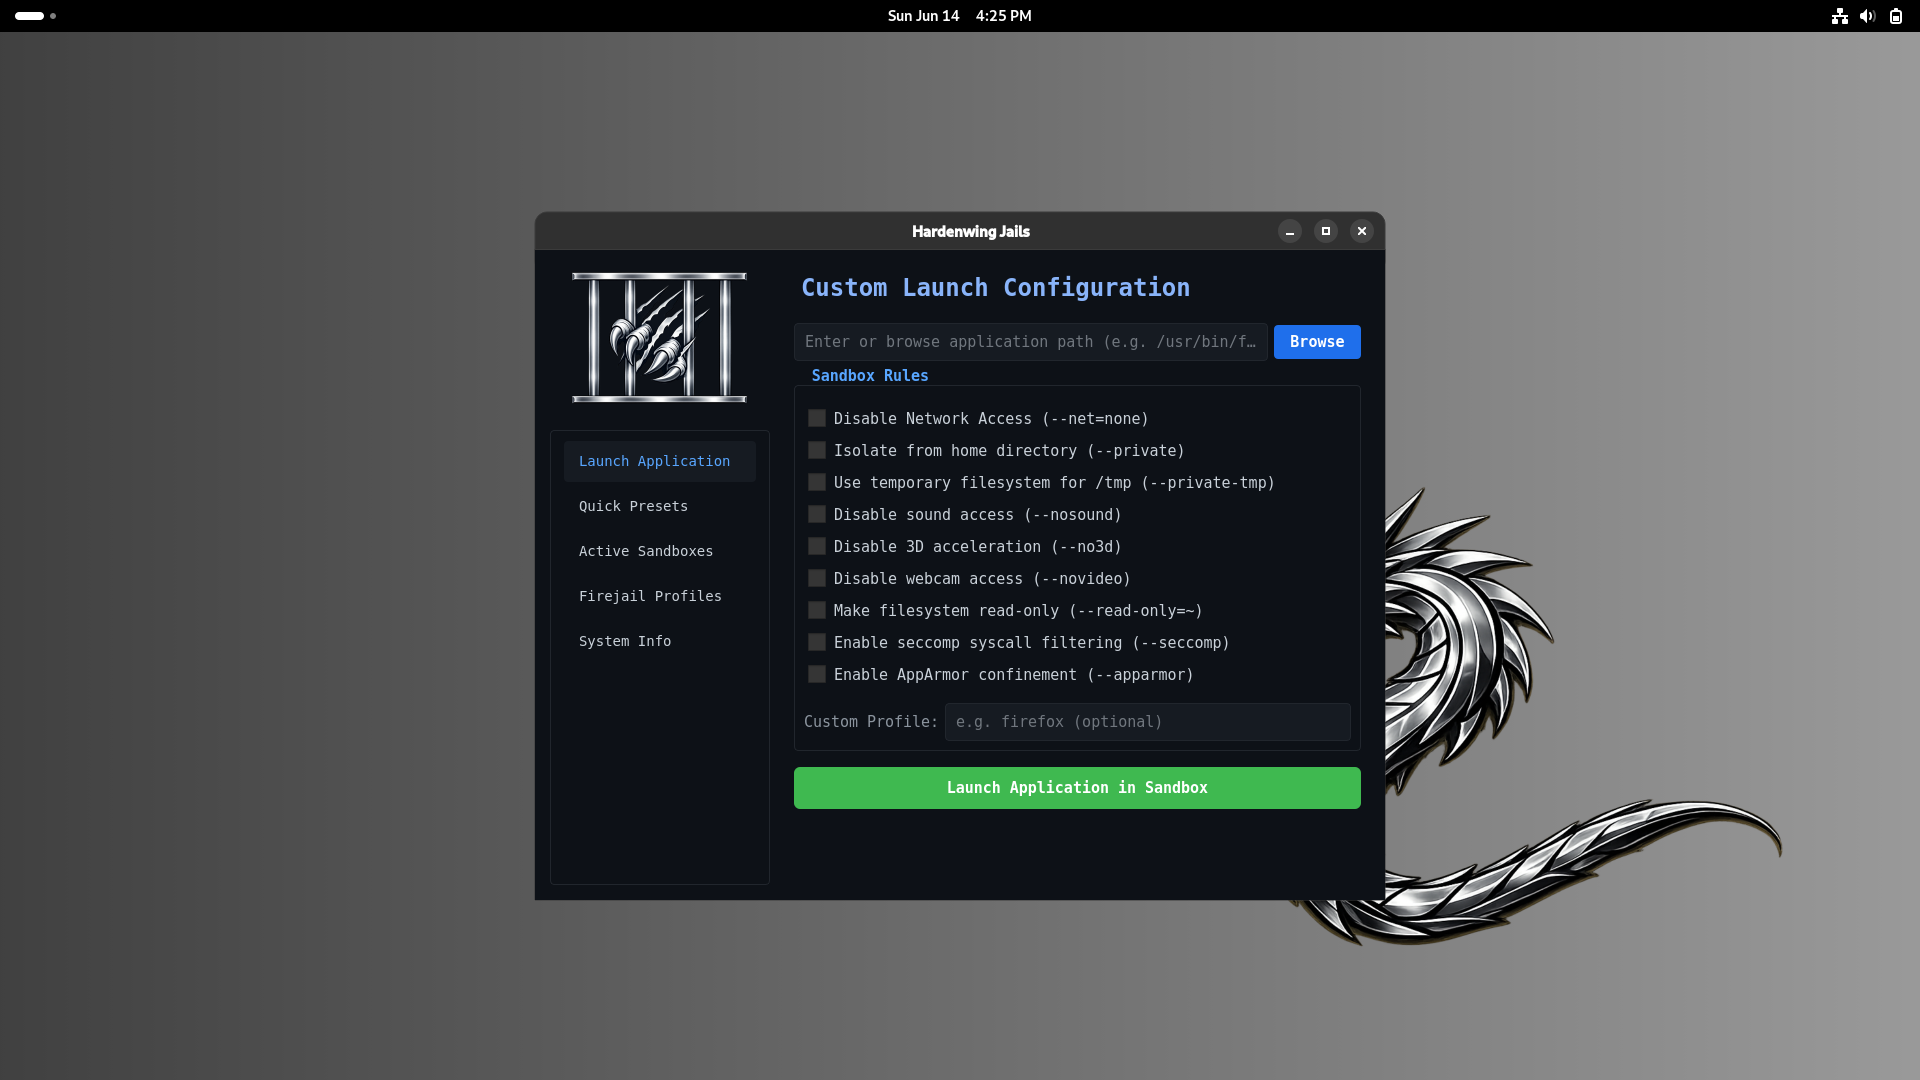Image resolution: width=1920 pixels, height=1080 pixels.
Task: Focus the application path input field
Action: pos(1031,342)
